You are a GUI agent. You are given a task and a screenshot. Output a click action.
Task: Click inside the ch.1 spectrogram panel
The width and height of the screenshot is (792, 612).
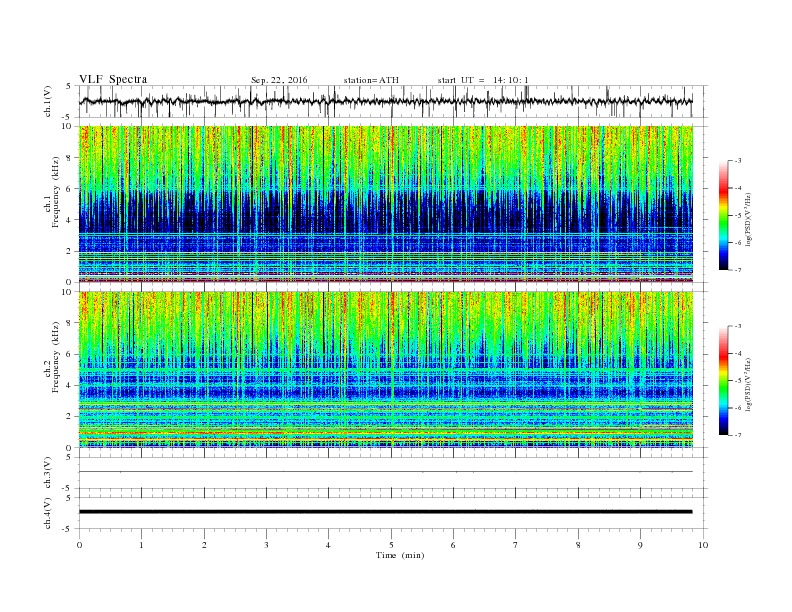click(x=385, y=204)
